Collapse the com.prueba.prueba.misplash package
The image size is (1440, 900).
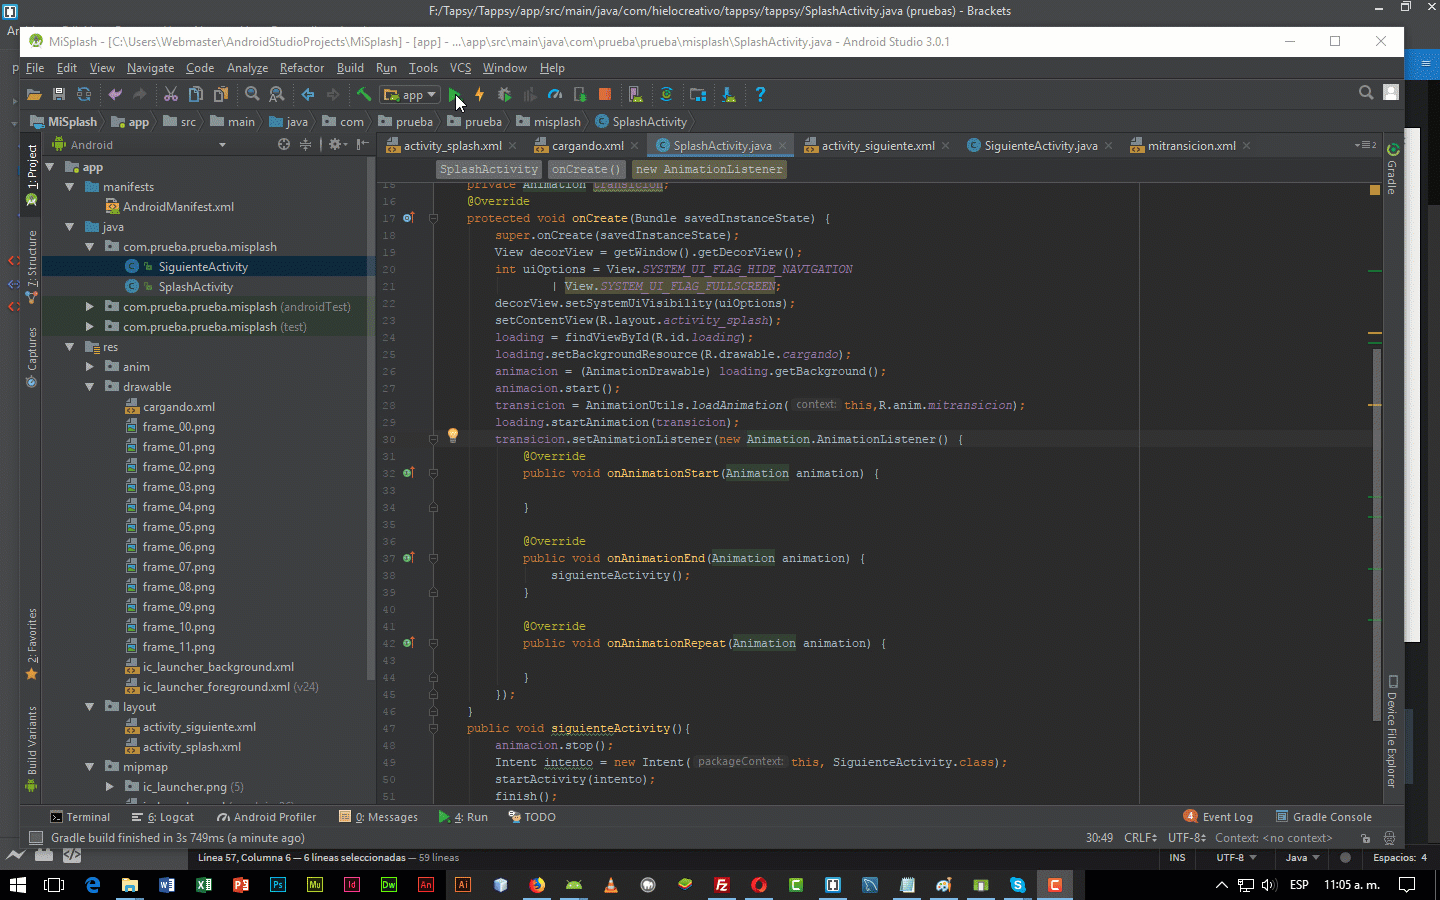point(90,246)
